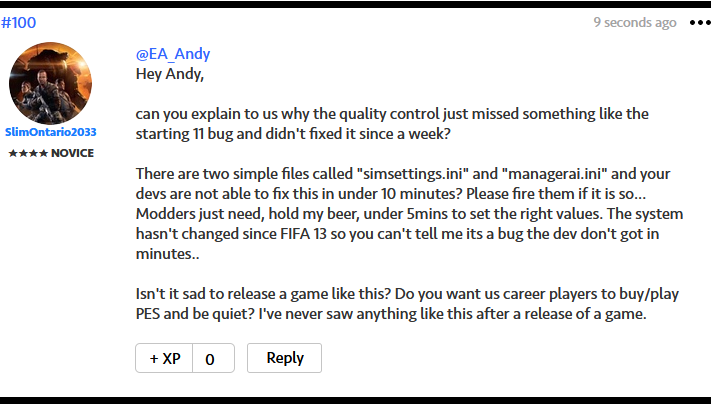713x404 pixels.
Task: Click the '9 seconds ago' timestamp
Action: [634, 22]
